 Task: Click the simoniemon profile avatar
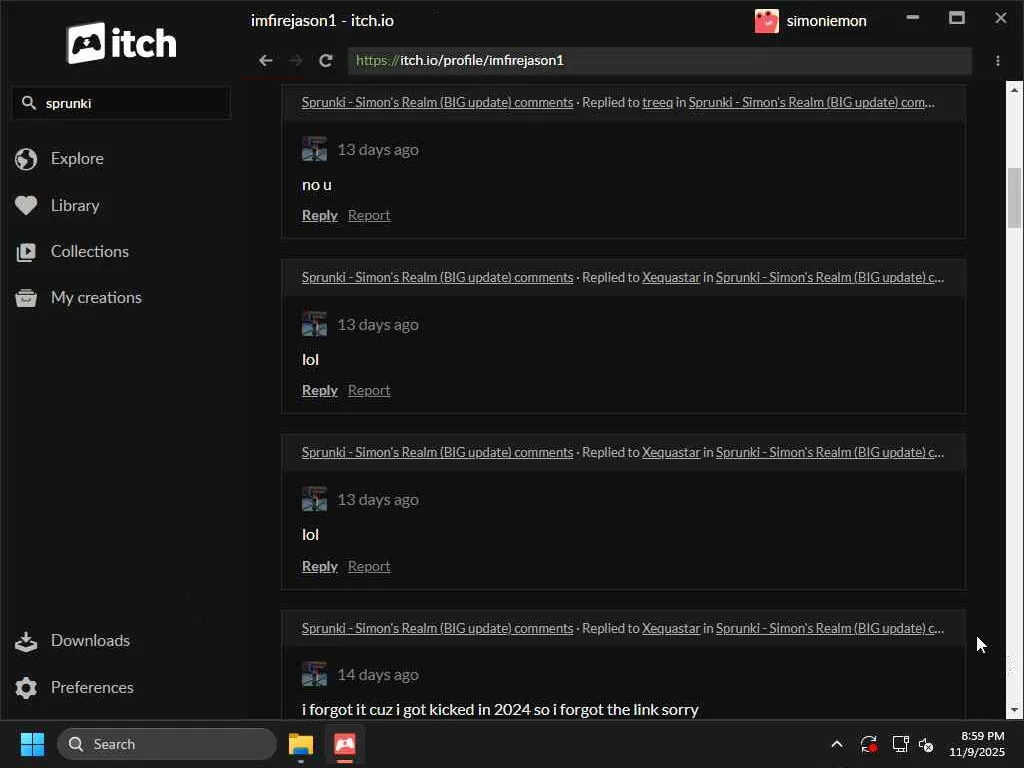pyautogui.click(x=766, y=21)
